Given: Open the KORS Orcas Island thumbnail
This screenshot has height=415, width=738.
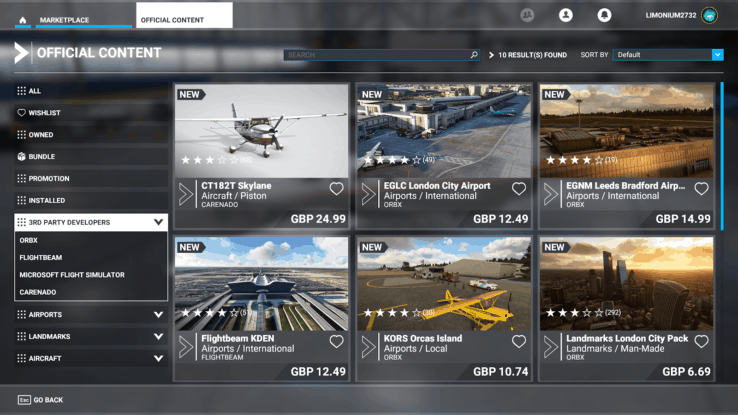Looking at the screenshot, I should point(444,284).
